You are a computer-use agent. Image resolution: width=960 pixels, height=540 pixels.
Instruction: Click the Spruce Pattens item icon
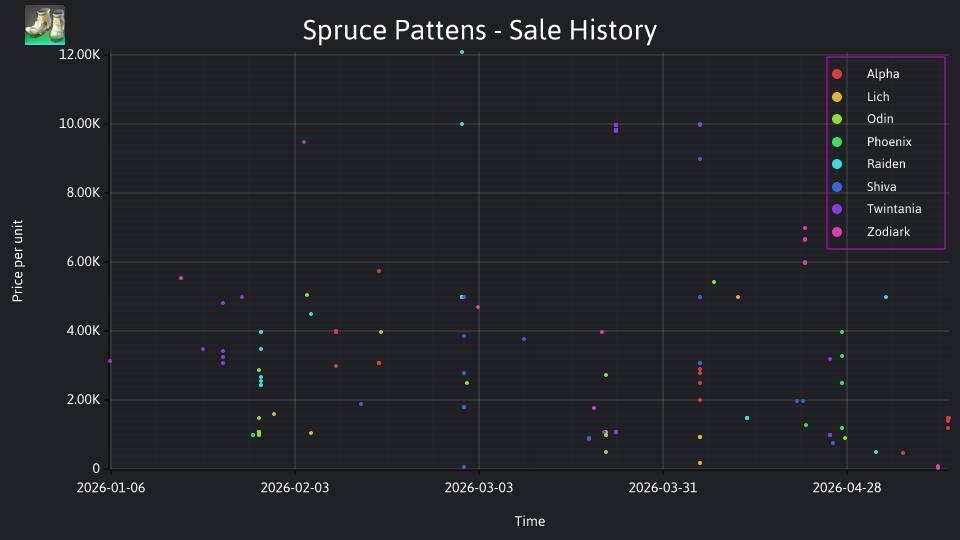coord(45,25)
